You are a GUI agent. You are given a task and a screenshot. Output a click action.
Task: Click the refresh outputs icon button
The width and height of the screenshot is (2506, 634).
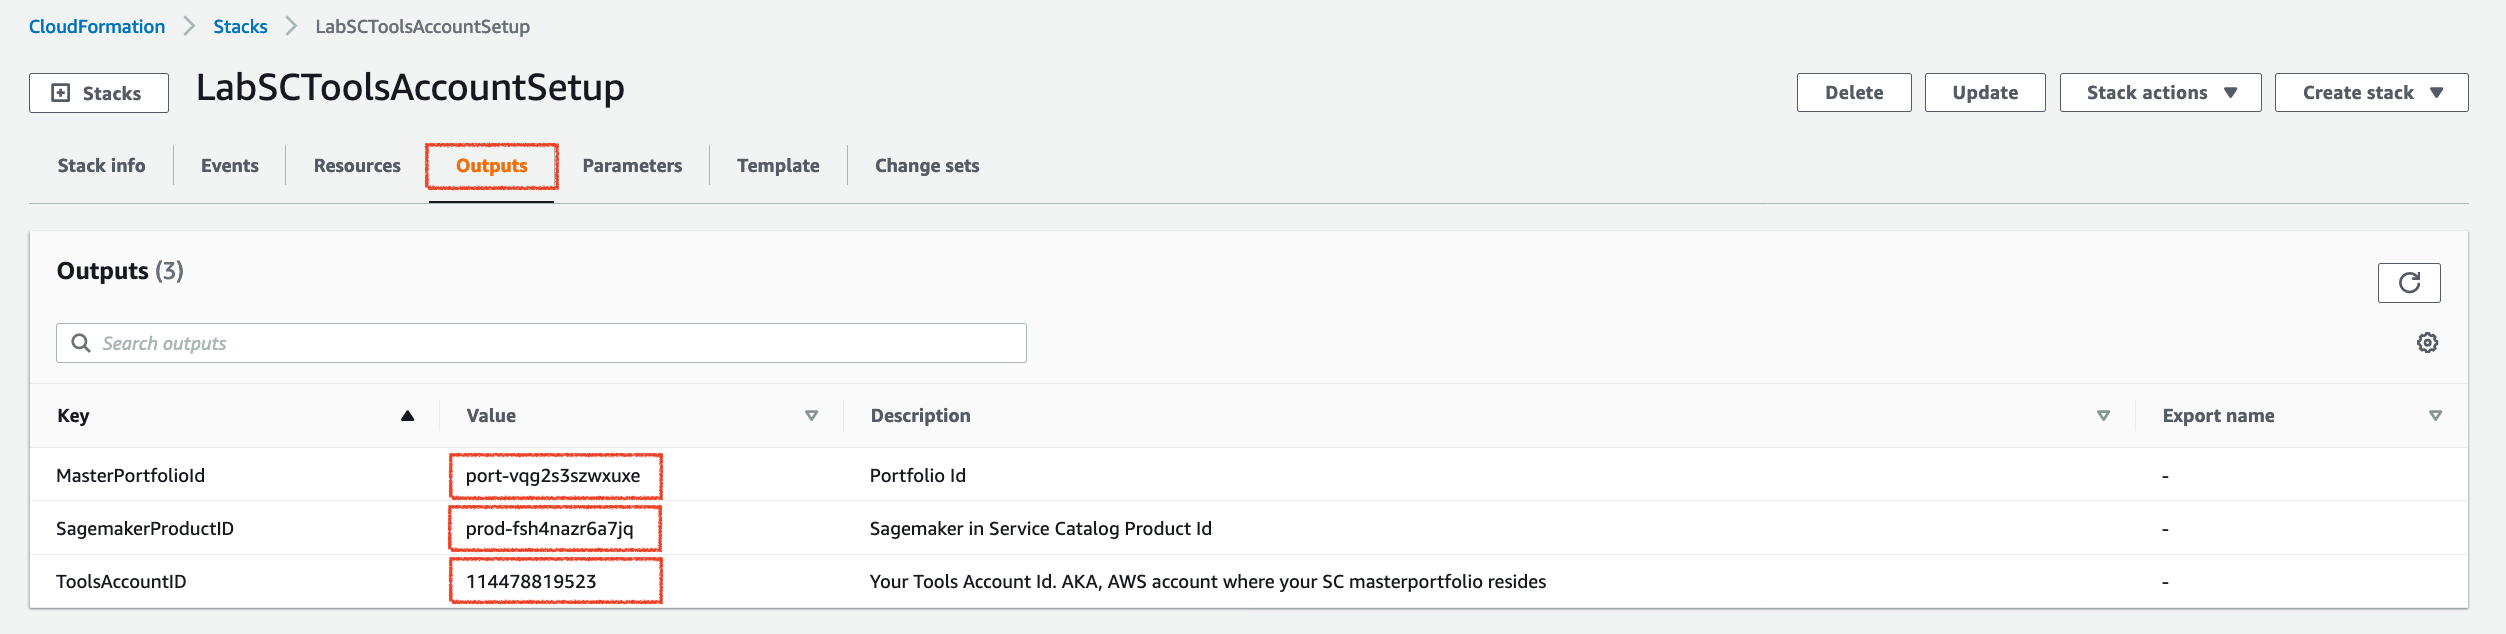pos(2408,283)
